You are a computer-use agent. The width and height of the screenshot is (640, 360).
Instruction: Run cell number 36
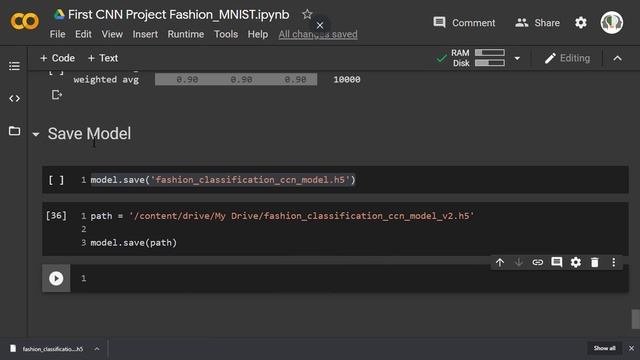56,216
